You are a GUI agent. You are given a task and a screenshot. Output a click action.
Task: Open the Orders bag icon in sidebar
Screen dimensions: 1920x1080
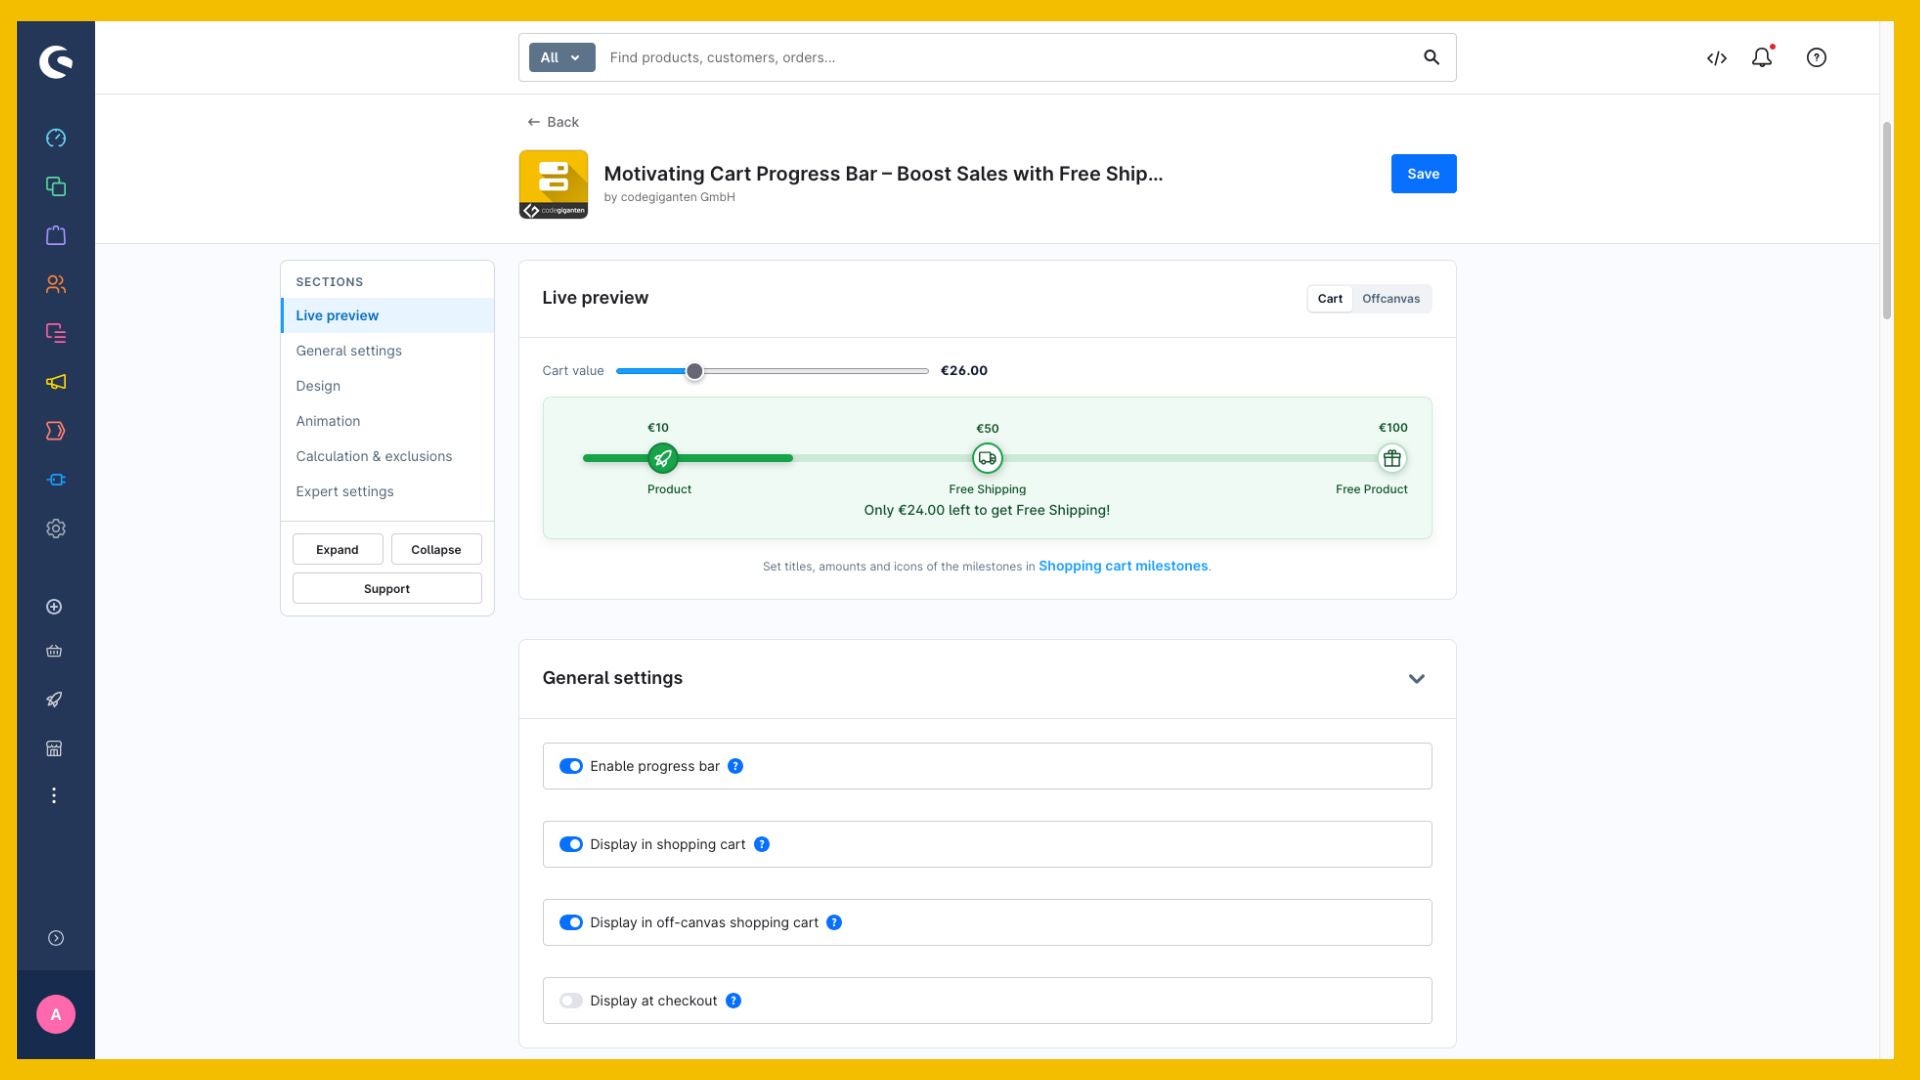[56, 235]
